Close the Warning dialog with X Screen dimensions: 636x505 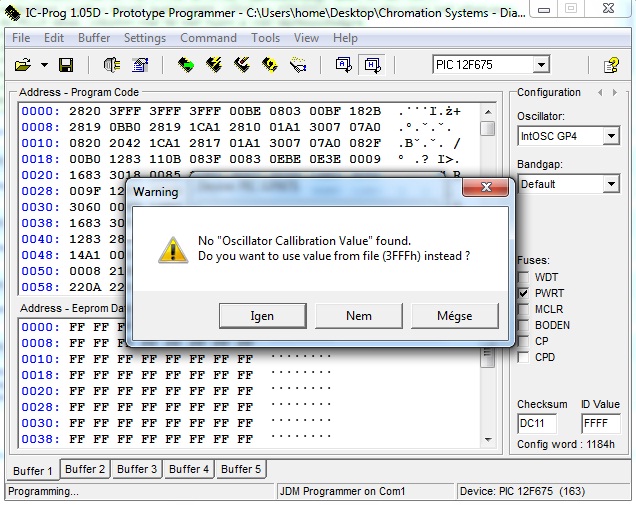[486, 187]
